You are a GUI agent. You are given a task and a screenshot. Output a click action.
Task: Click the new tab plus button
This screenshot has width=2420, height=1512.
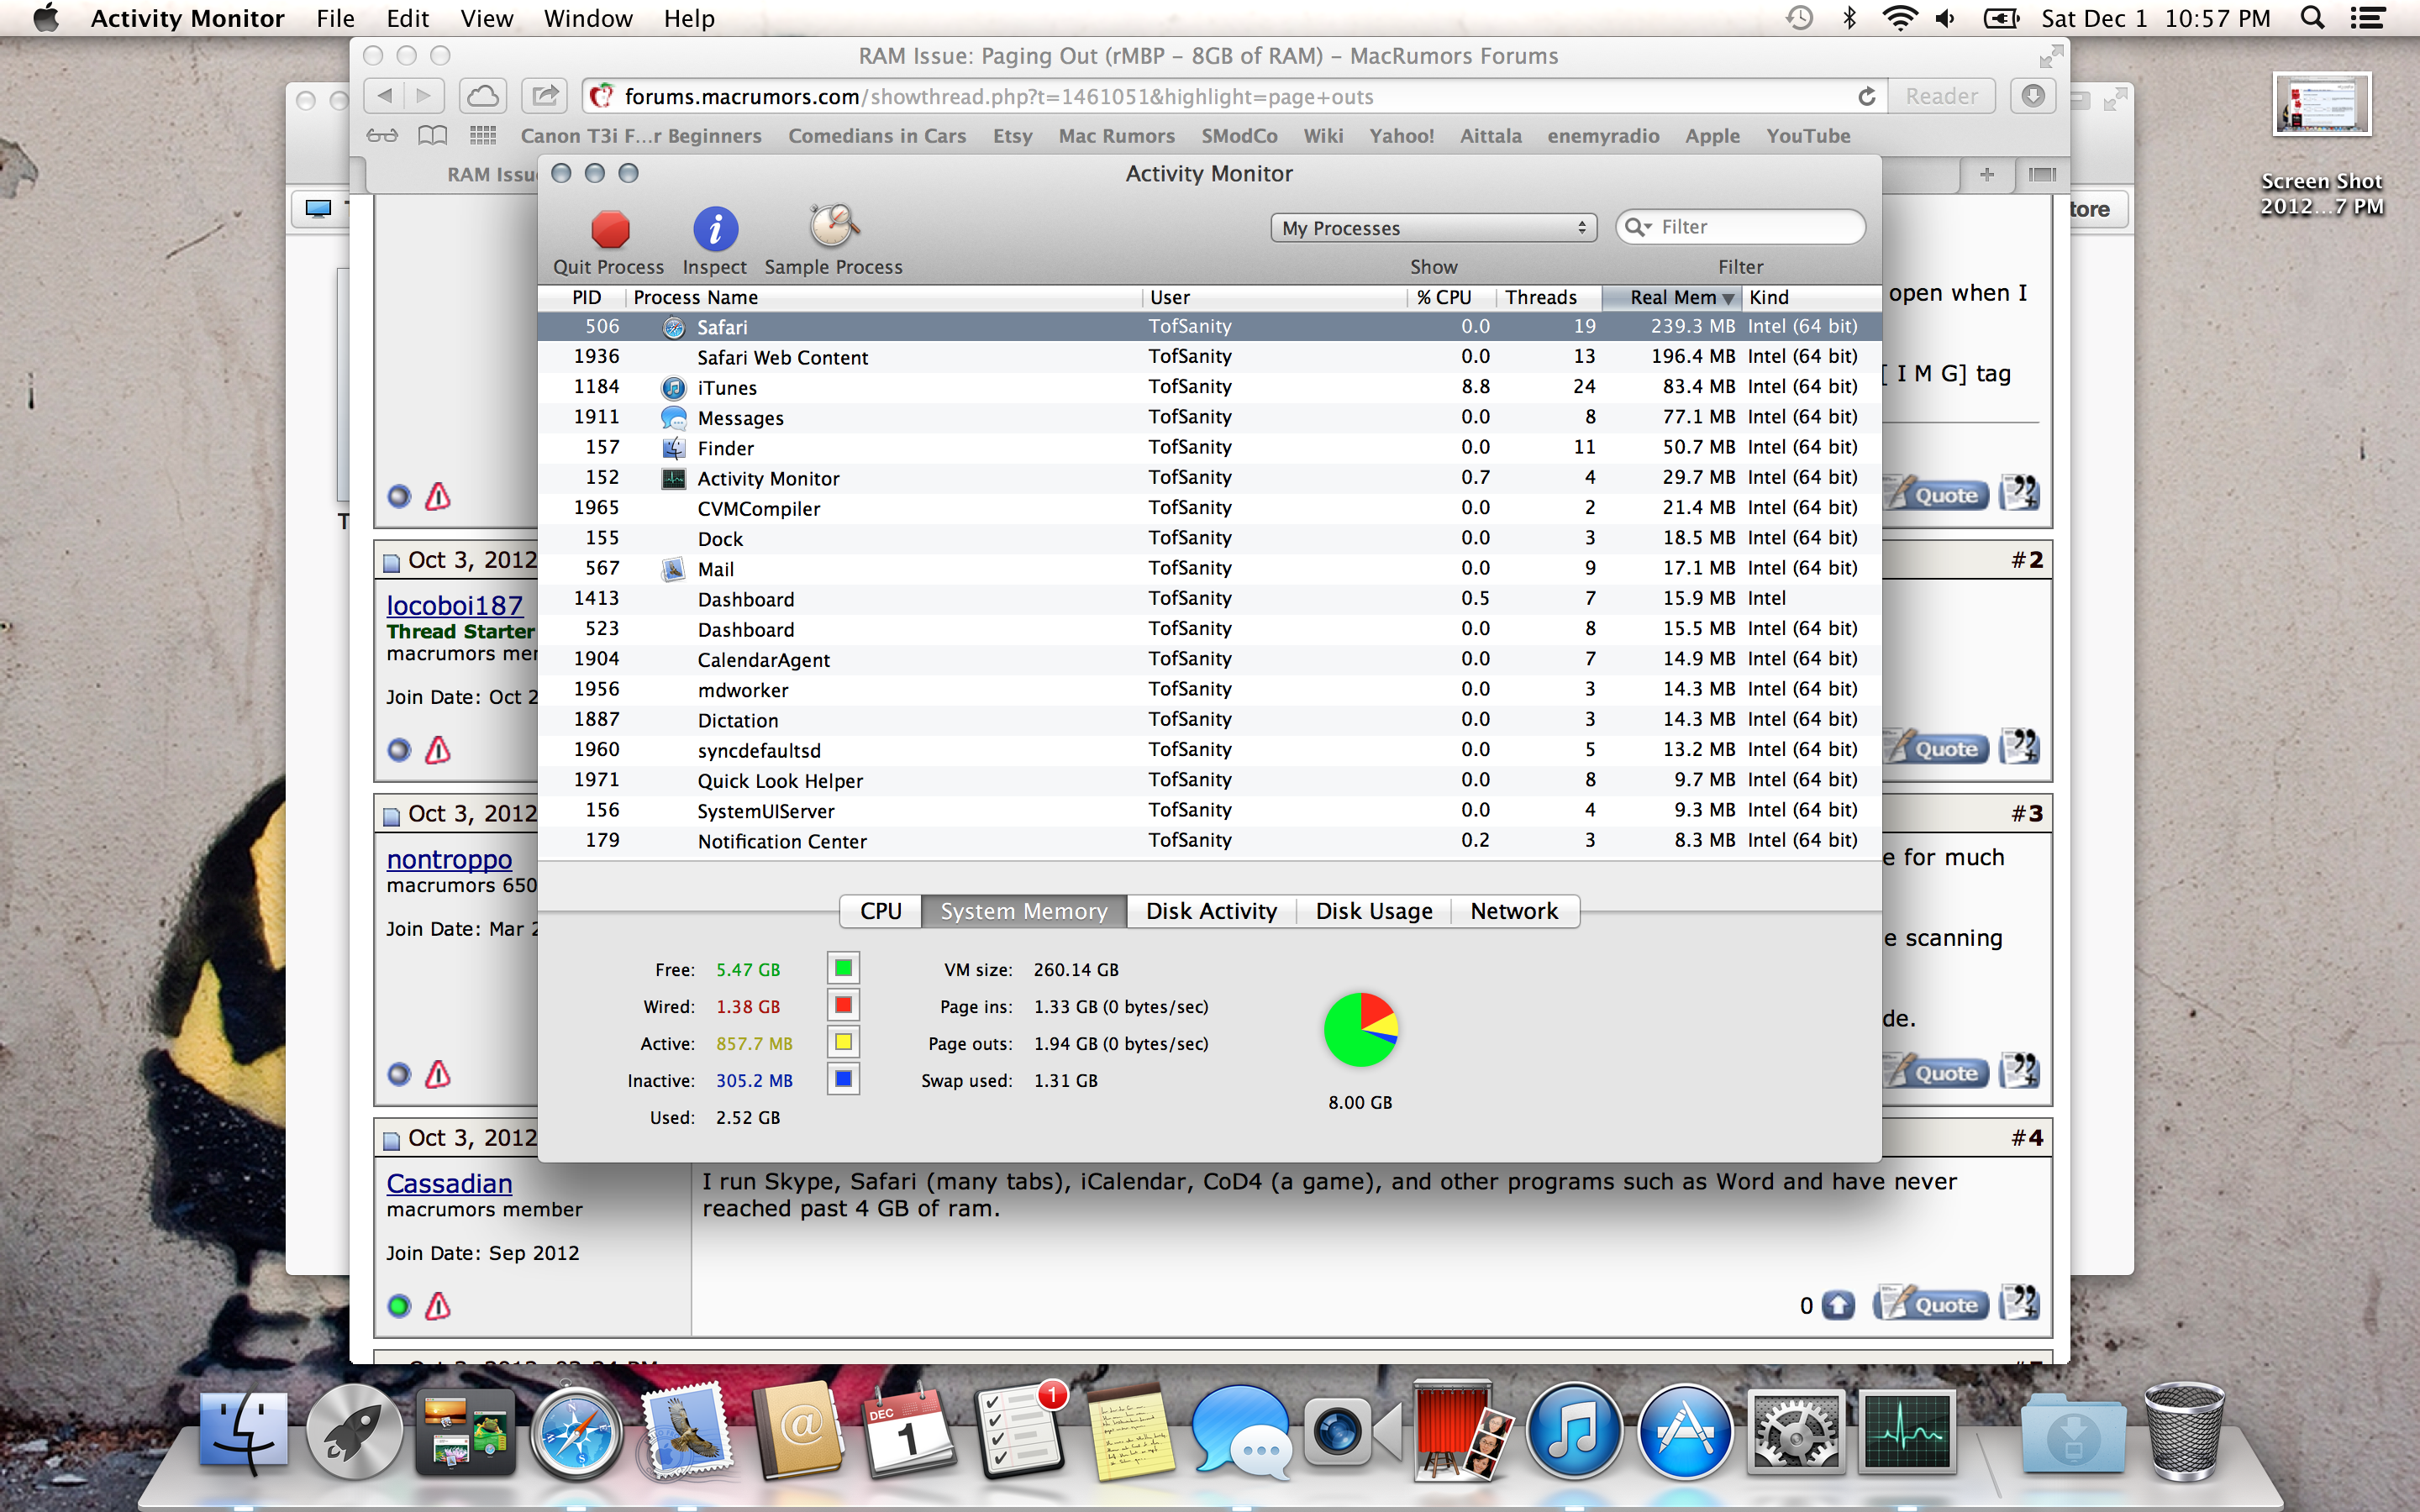[1987, 175]
